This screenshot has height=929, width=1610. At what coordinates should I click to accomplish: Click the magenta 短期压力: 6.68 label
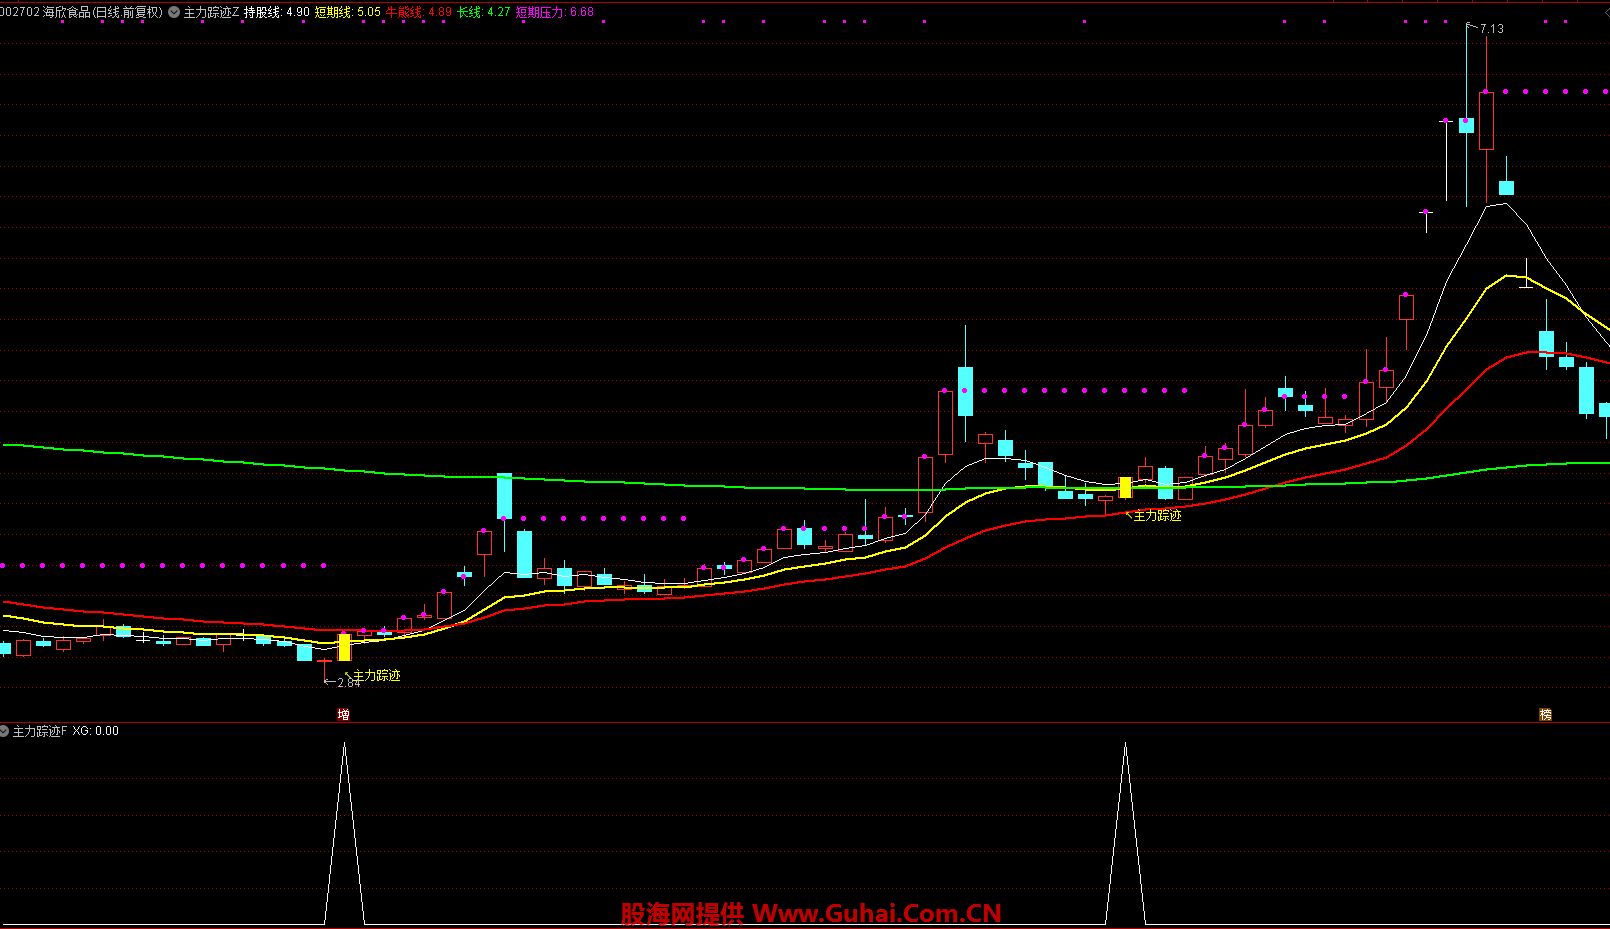click(555, 13)
